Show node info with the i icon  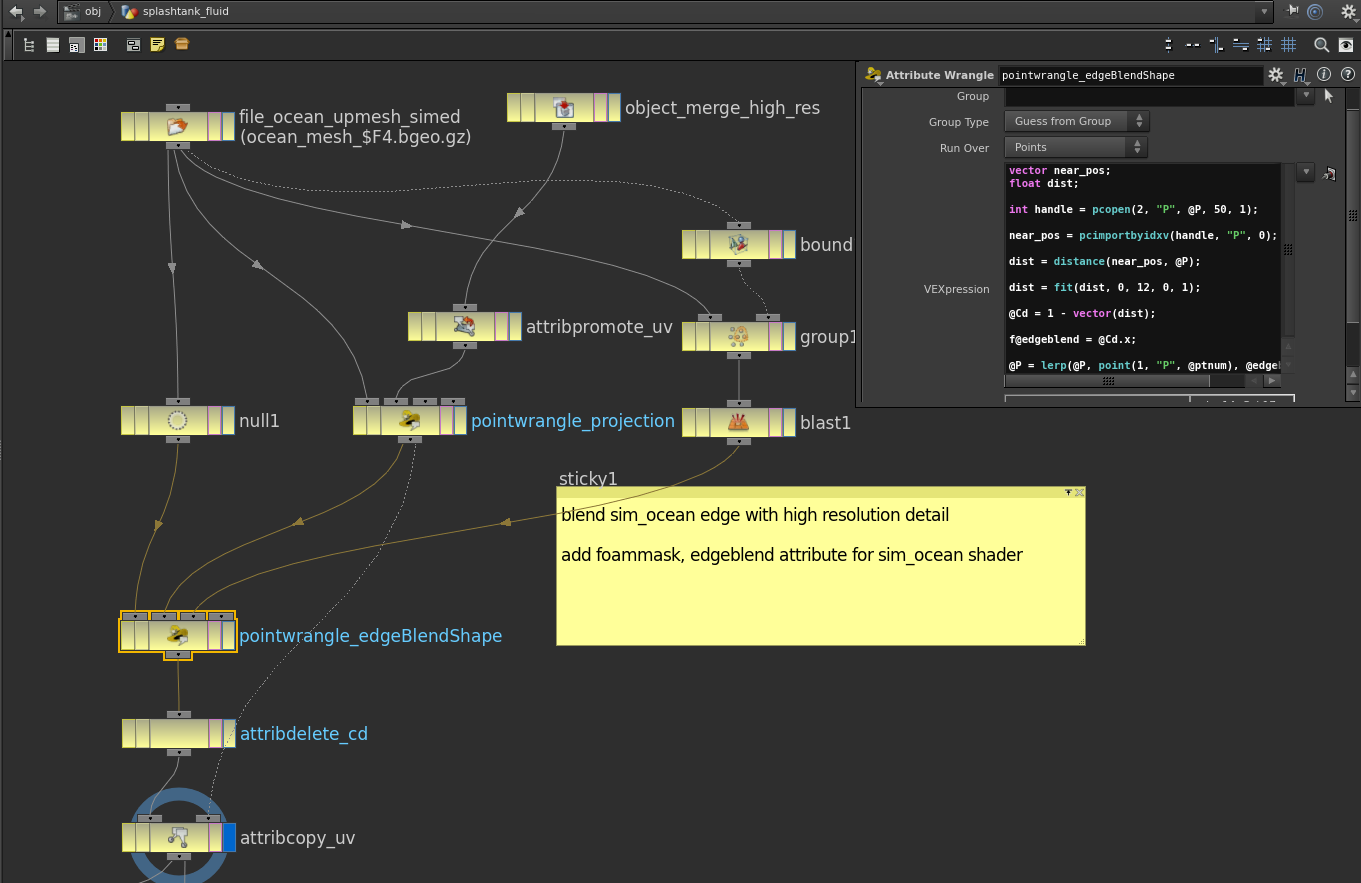coord(1324,75)
